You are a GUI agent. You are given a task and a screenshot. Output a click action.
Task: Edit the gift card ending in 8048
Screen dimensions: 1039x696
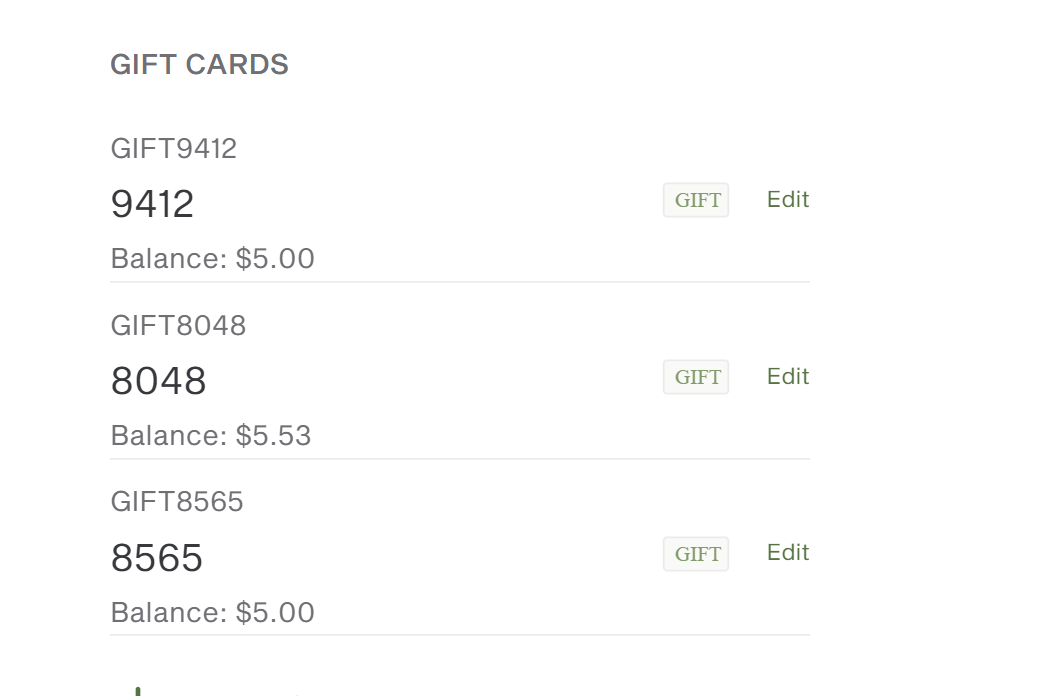(788, 376)
